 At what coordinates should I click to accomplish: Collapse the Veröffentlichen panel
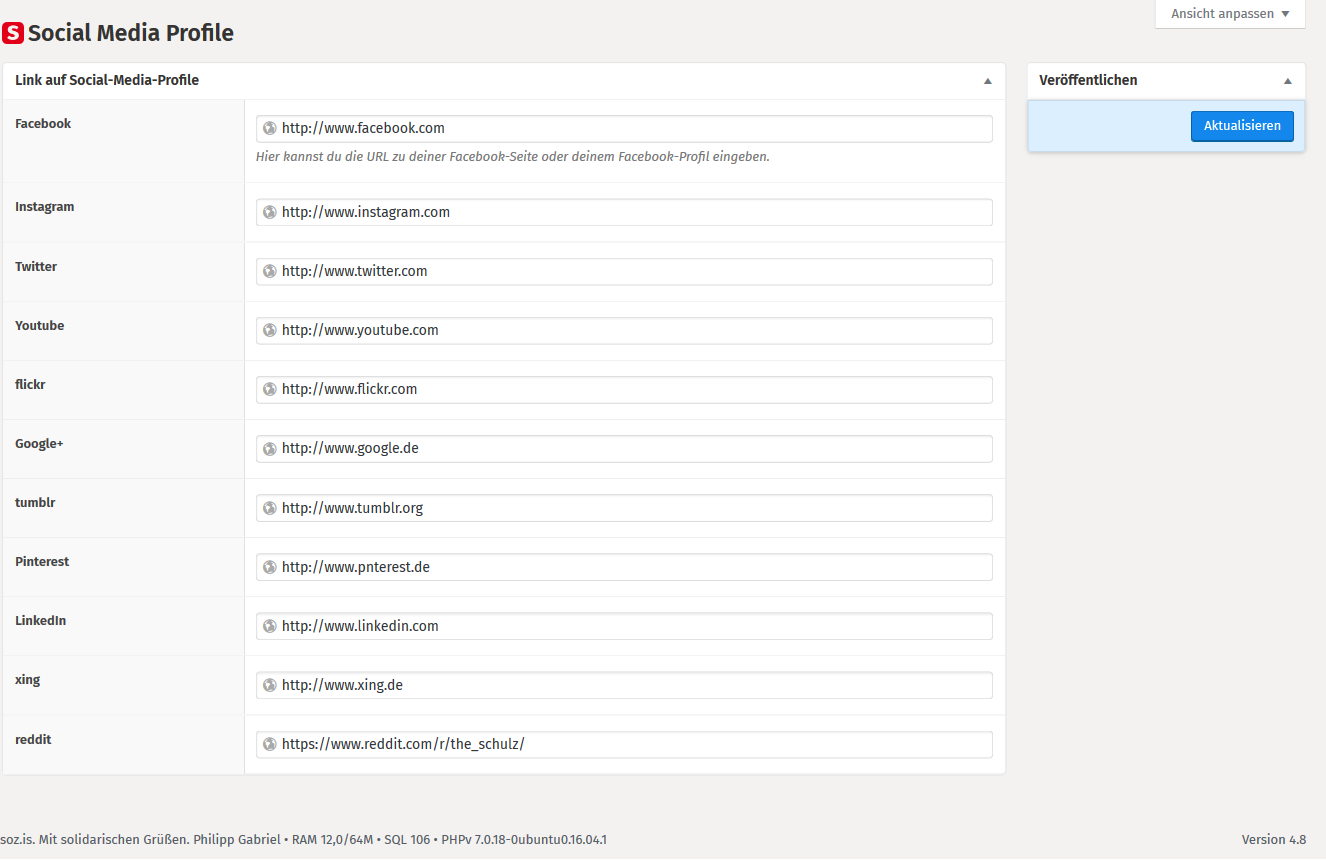pos(1287,81)
